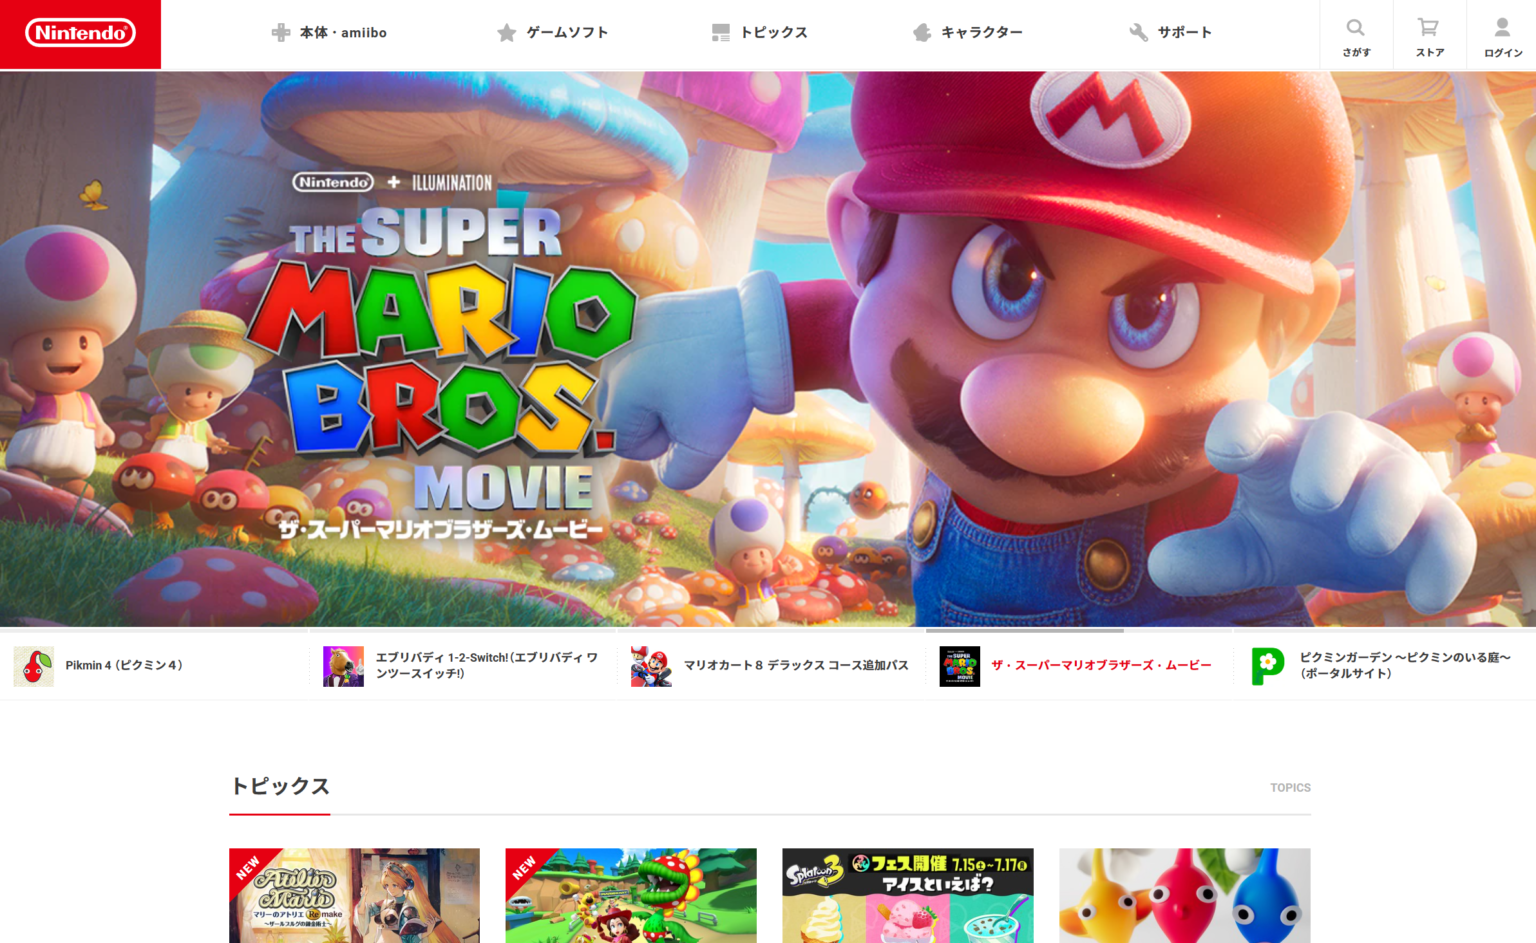This screenshot has height=943, width=1536.
Task: Expand the キャラクター navigation menu
Action: 968,33
